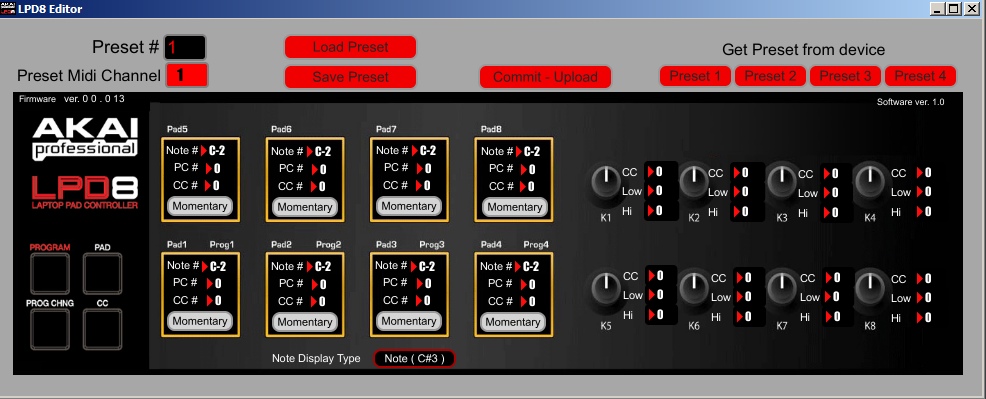The height and width of the screenshot is (399, 986).
Task: Click K2 Hi value red arrow
Action: point(736,212)
